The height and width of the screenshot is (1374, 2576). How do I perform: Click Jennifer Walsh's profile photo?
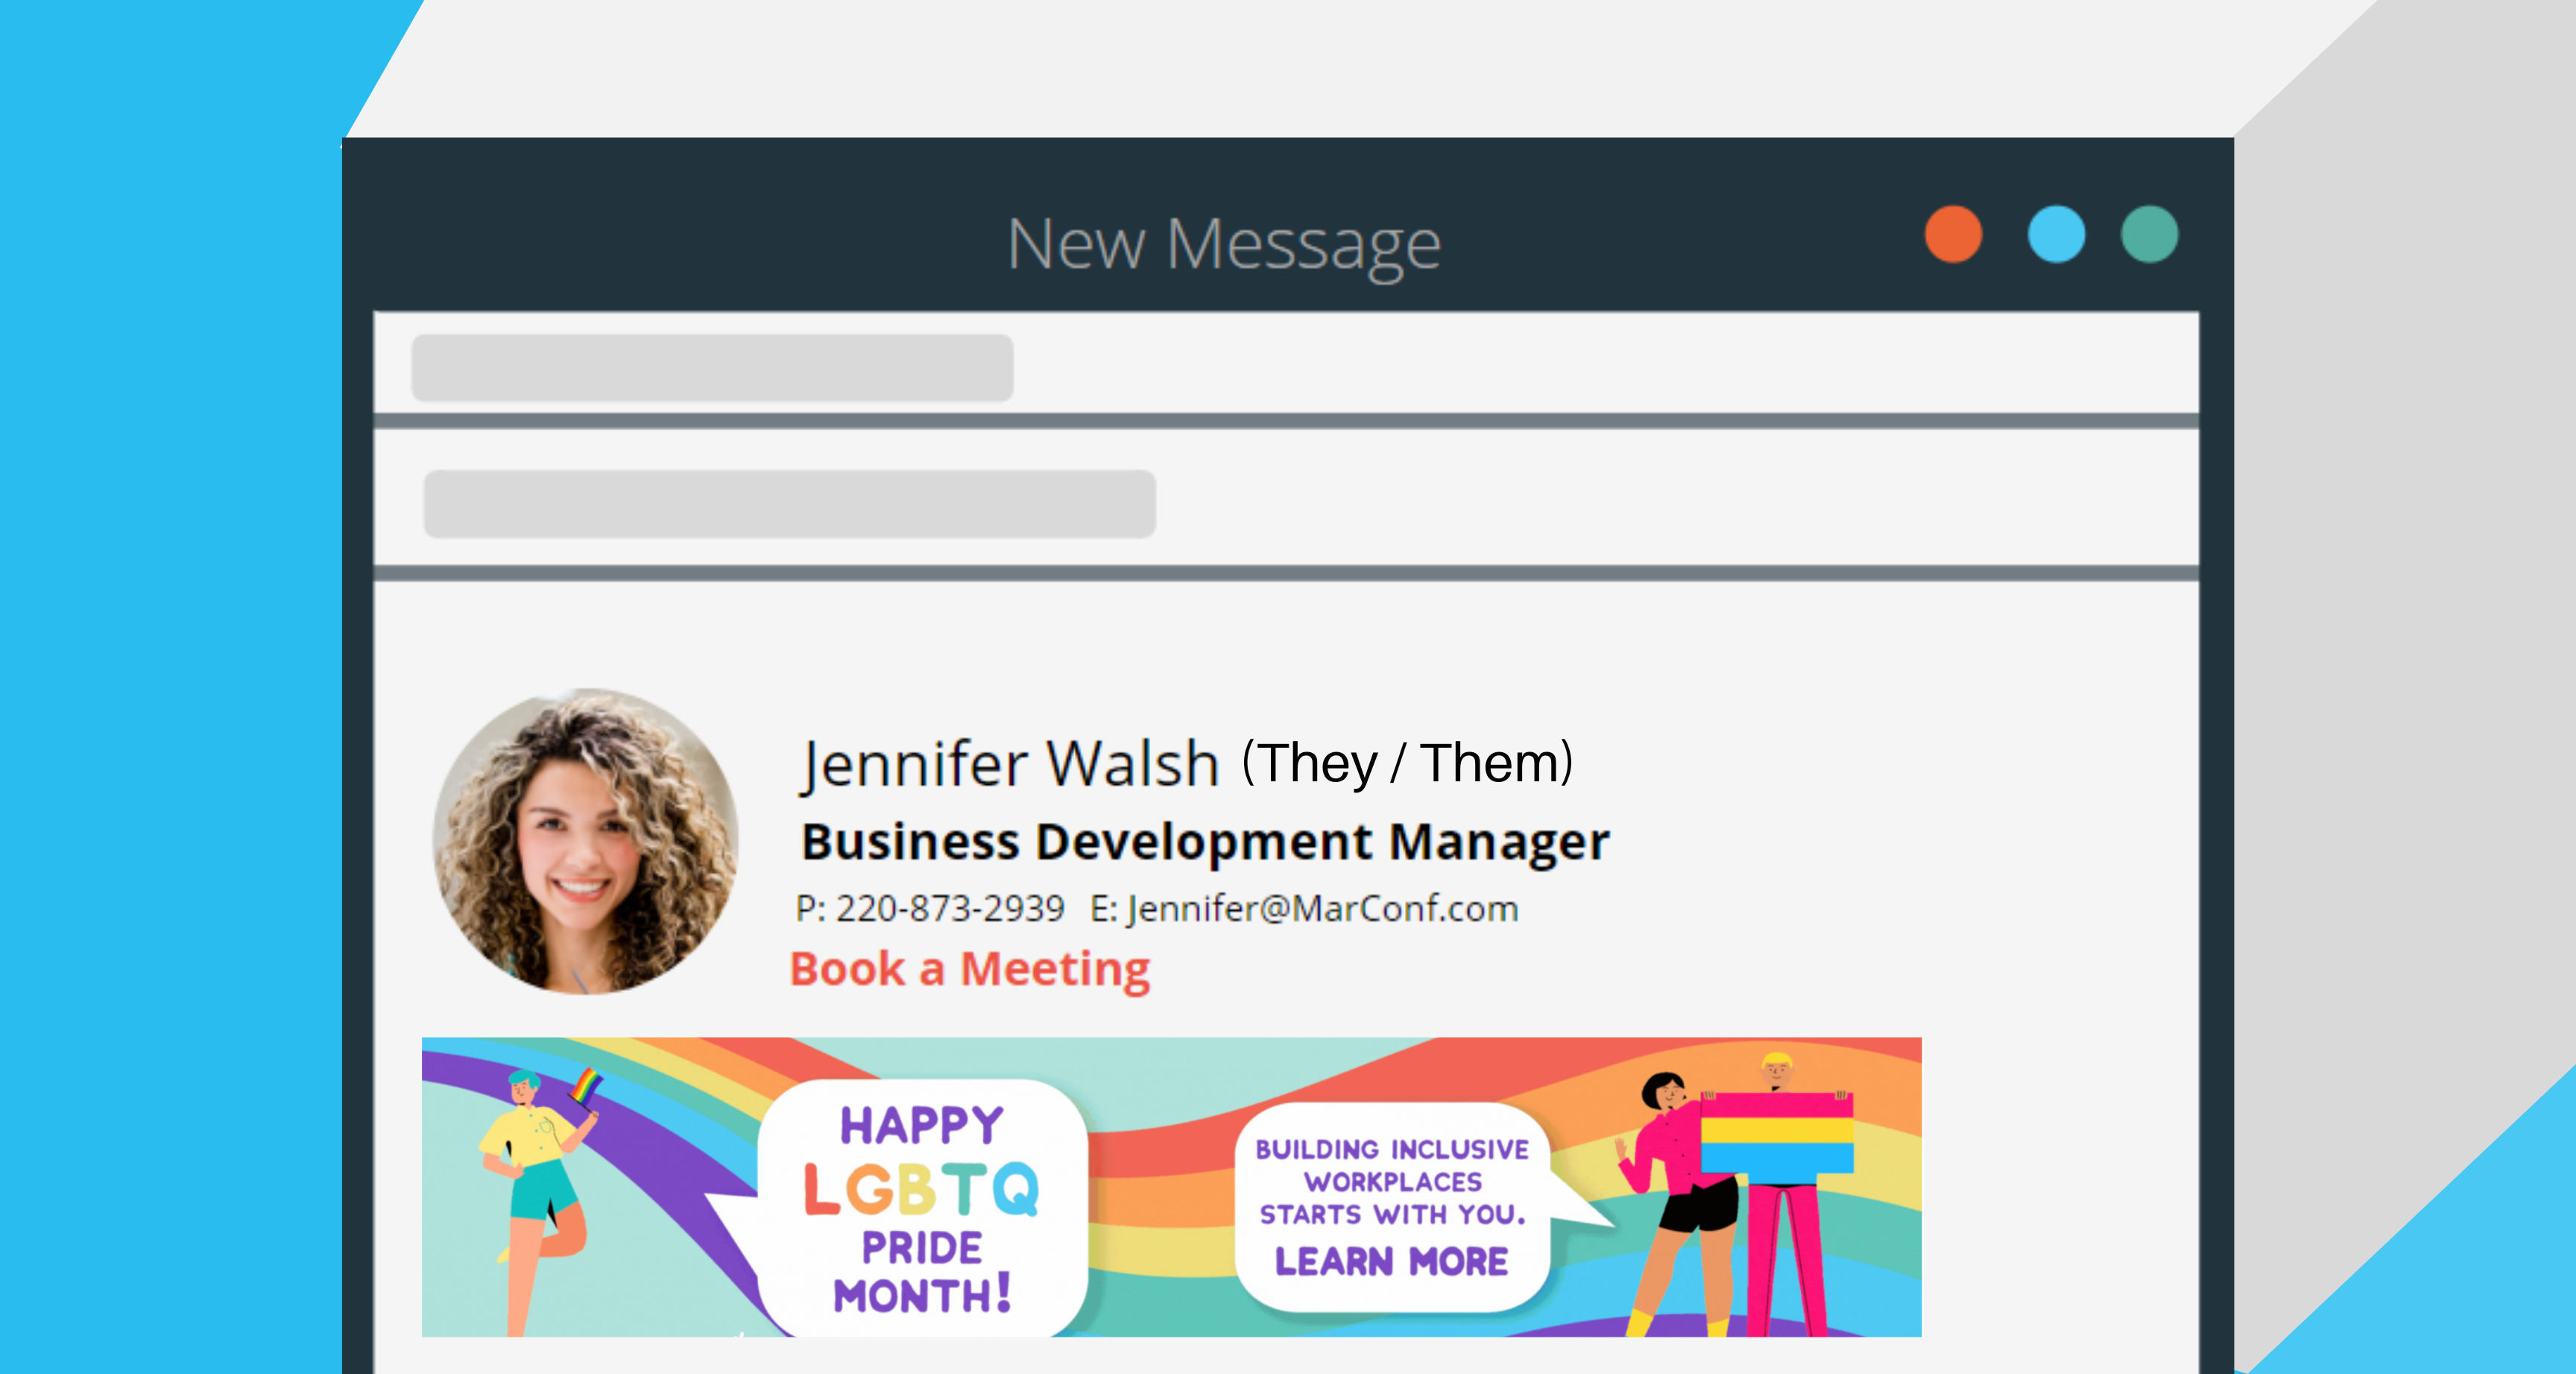point(586,841)
